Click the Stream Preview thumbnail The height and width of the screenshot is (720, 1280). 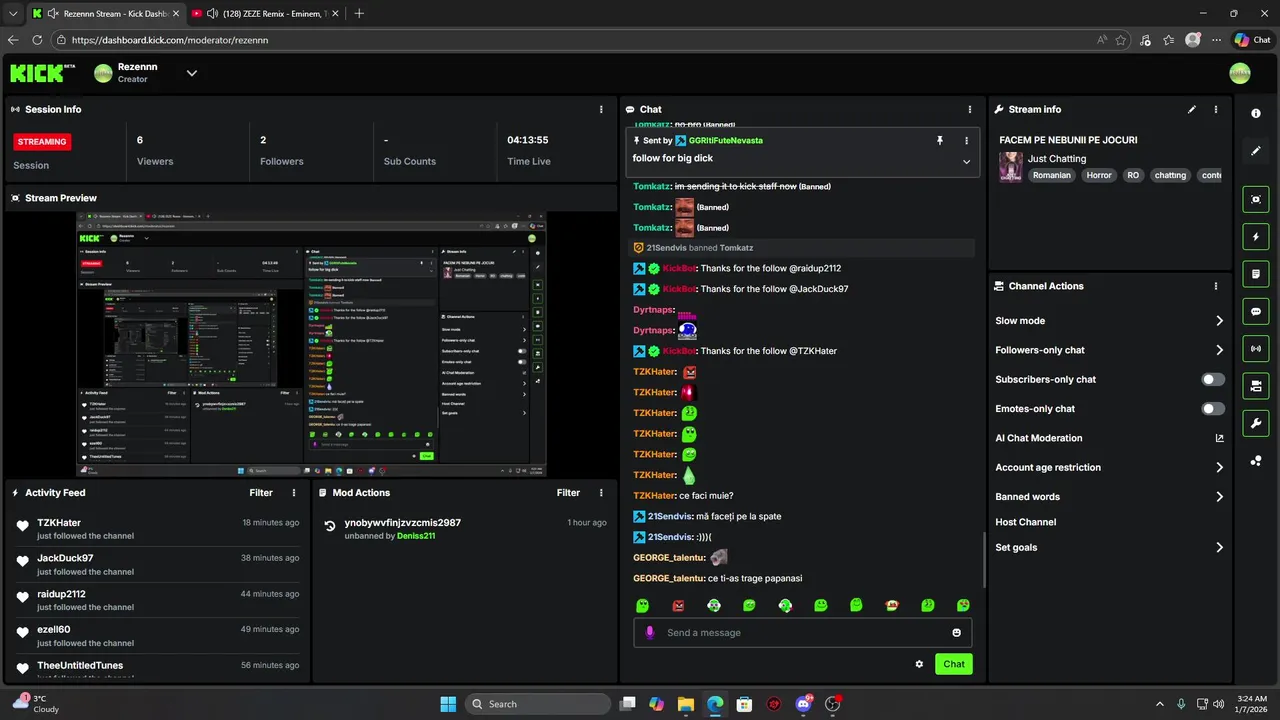pyautogui.click(x=312, y=344)
